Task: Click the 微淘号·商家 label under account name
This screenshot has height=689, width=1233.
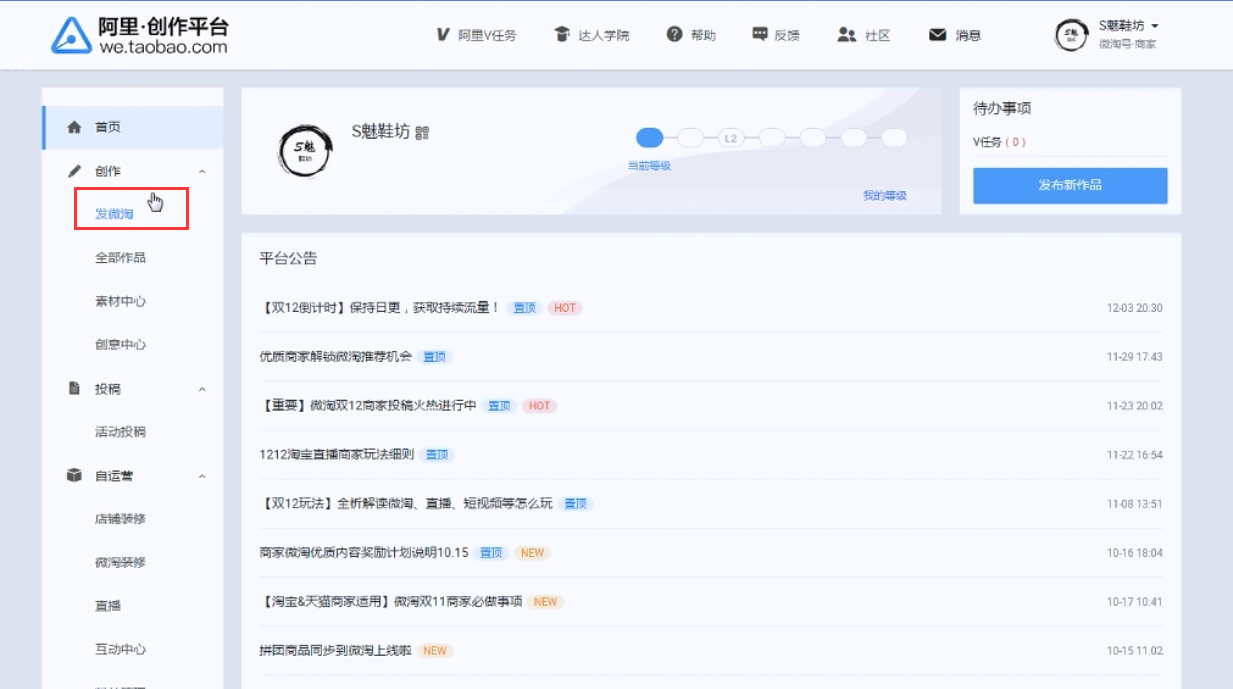Action: [x=1127, y=44]
